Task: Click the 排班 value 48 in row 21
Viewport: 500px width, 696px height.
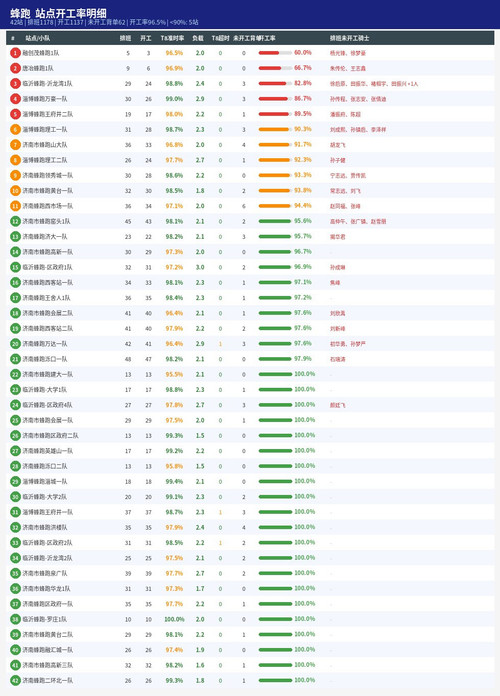Action: click(x=128, y=360)
